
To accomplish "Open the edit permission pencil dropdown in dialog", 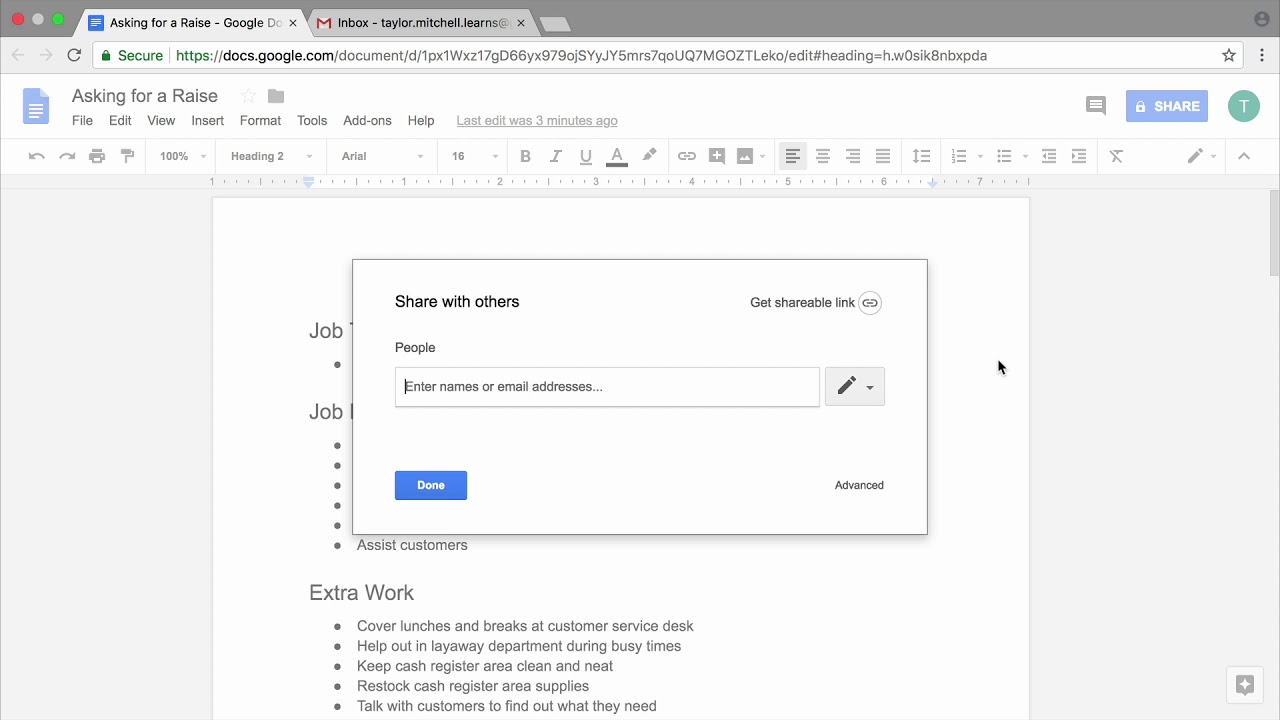I will pyautogui.click(x=855, y=386).
